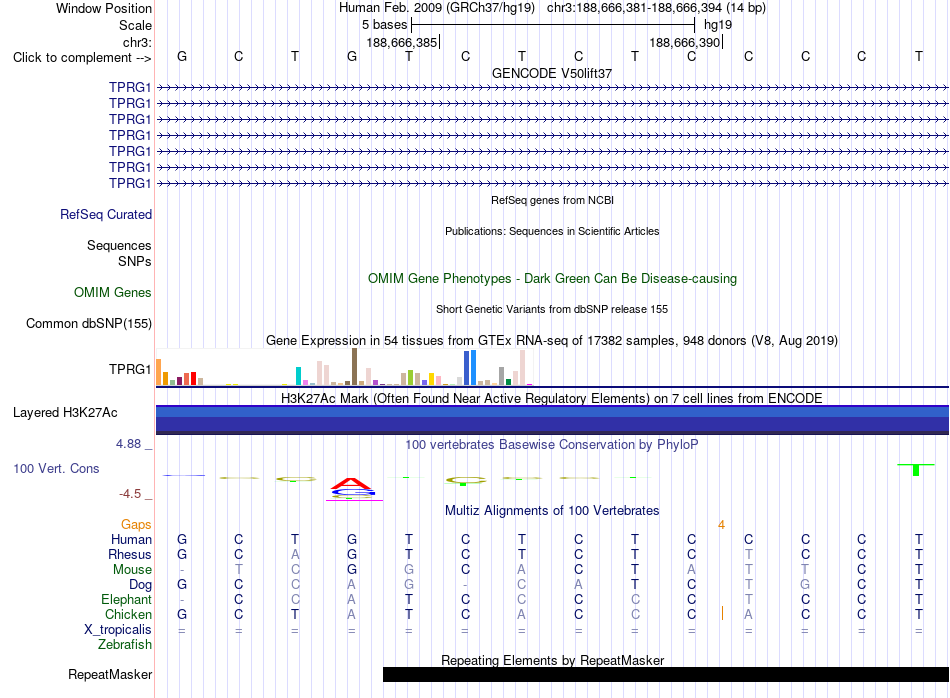Click the Sequences SNPs track label
The image size is (950, 698).
point(119,253)
